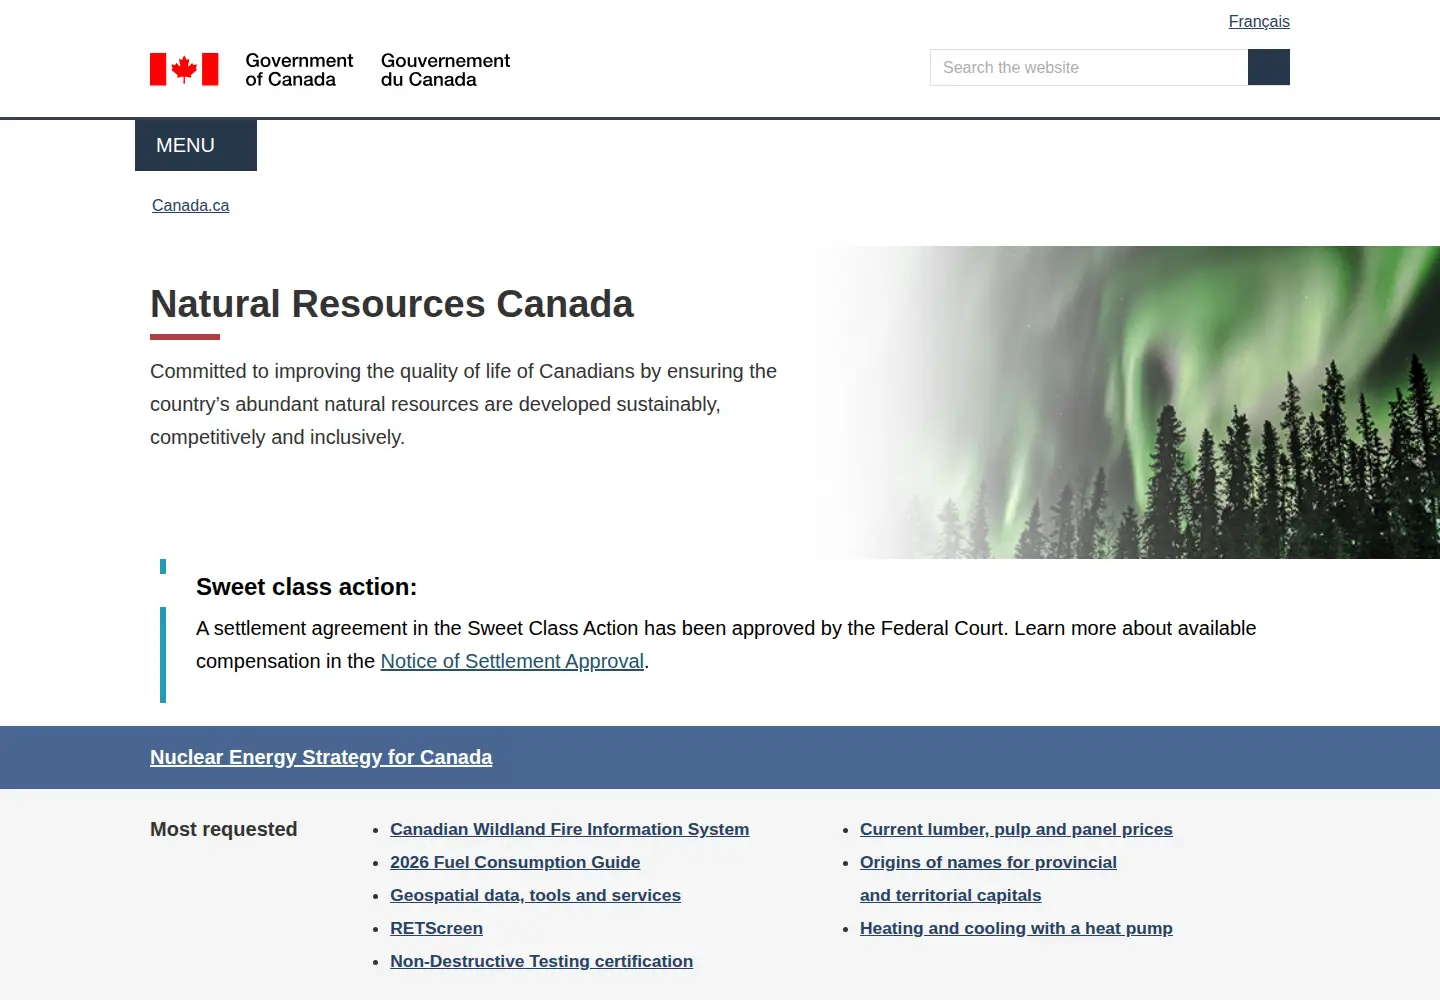This screenshot has width=1440, height=1000.
Task: Open the Canada.ca breadcrumb link
Action: (x=190, y=205)
